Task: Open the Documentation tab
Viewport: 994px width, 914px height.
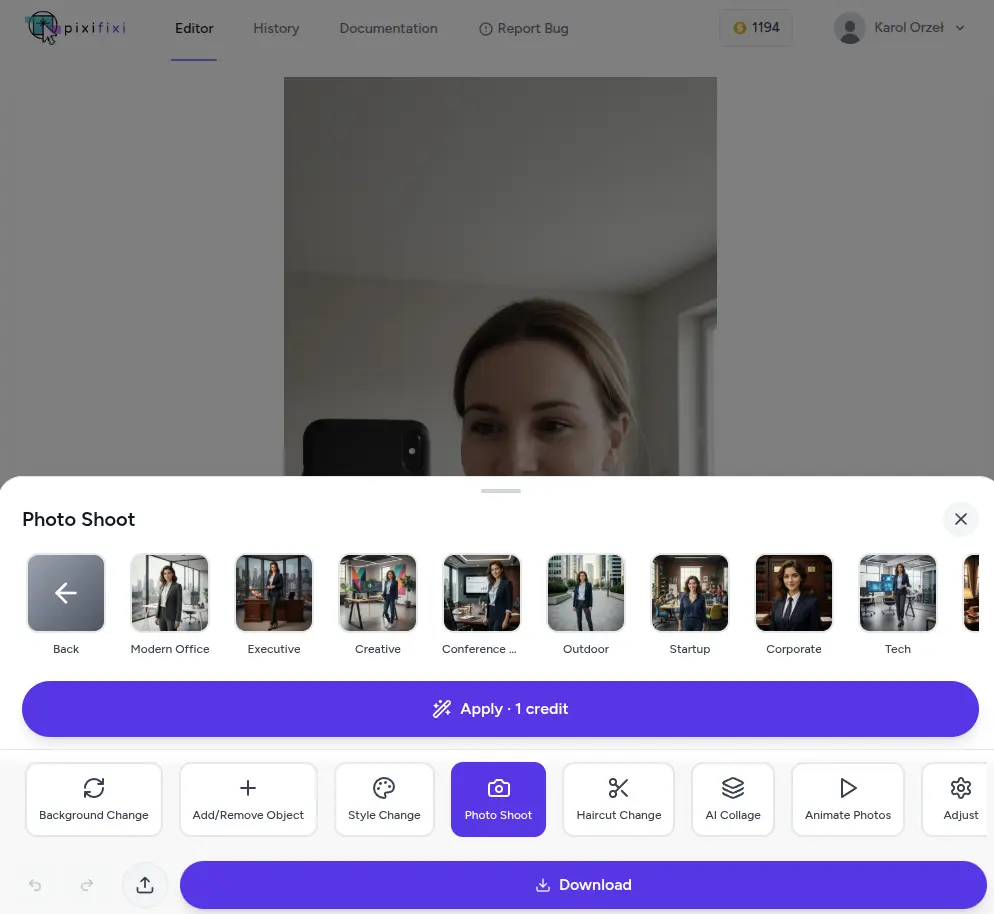Action: [388, 28]
